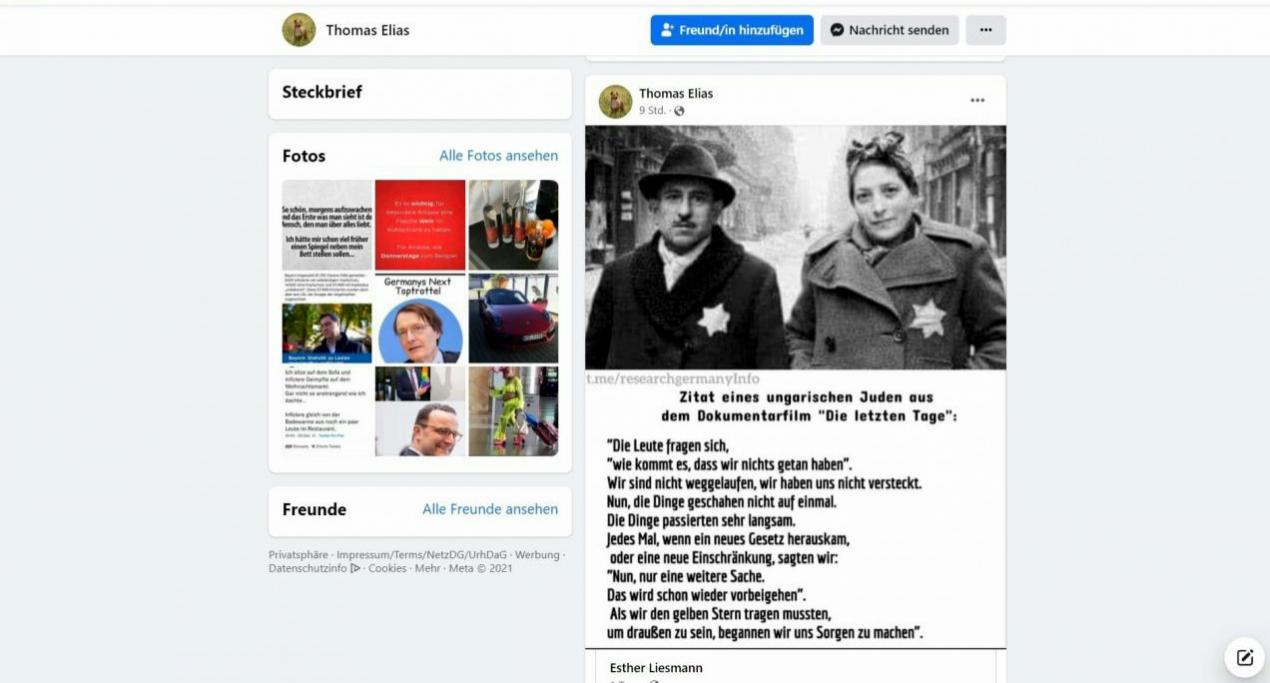1270x683 pixels.
Task: Open the bottles photo thumbnail
Action: pos(513,225)
